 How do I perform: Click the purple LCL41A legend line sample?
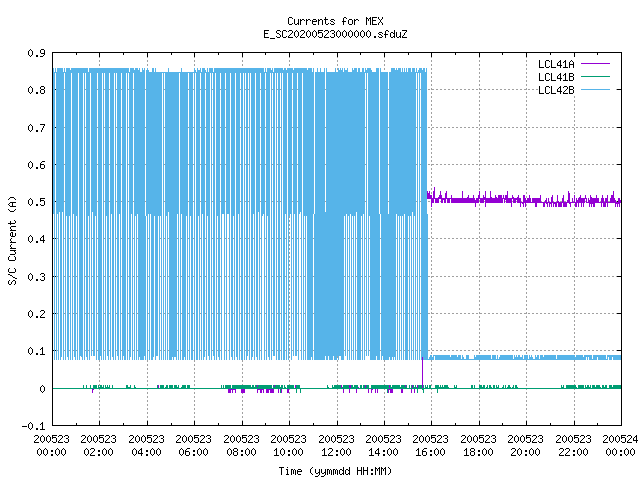595,64
